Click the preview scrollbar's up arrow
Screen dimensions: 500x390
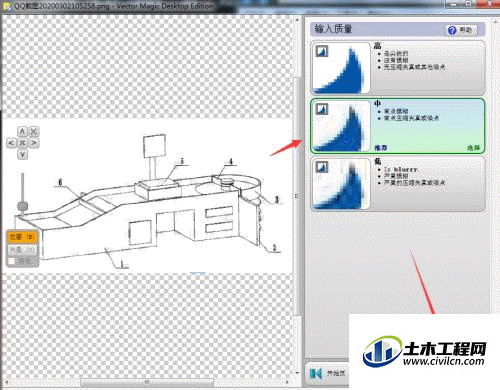pyautogui.click(x=297, y=20)
